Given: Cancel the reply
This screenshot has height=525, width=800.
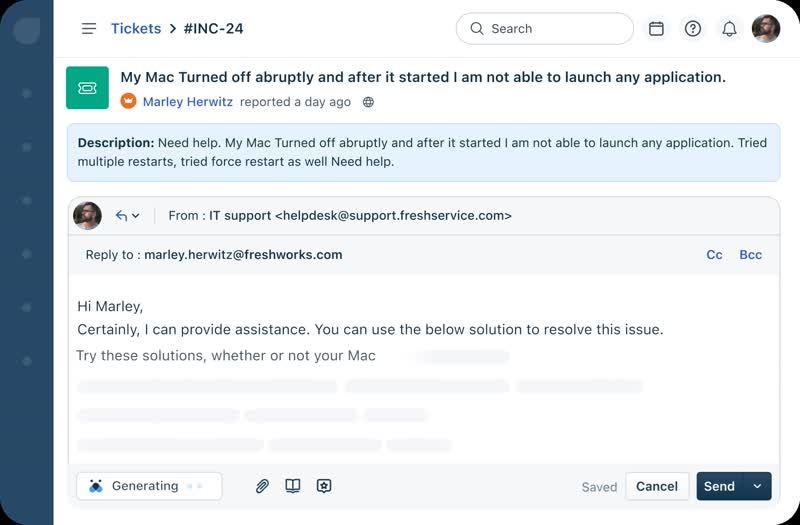Looking at the screenshot, I should pos(657,486).
